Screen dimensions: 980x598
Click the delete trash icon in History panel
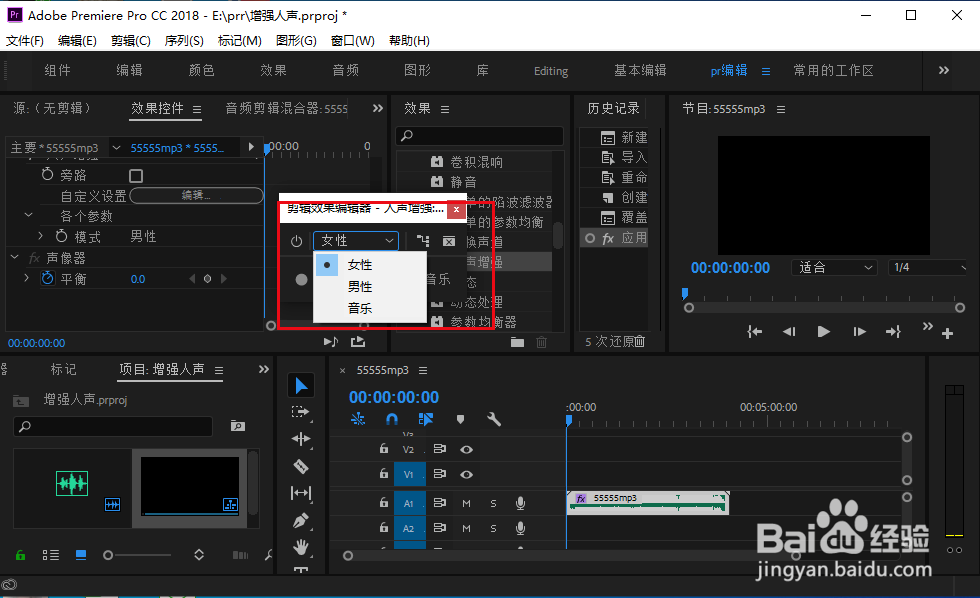pos(640,342)
